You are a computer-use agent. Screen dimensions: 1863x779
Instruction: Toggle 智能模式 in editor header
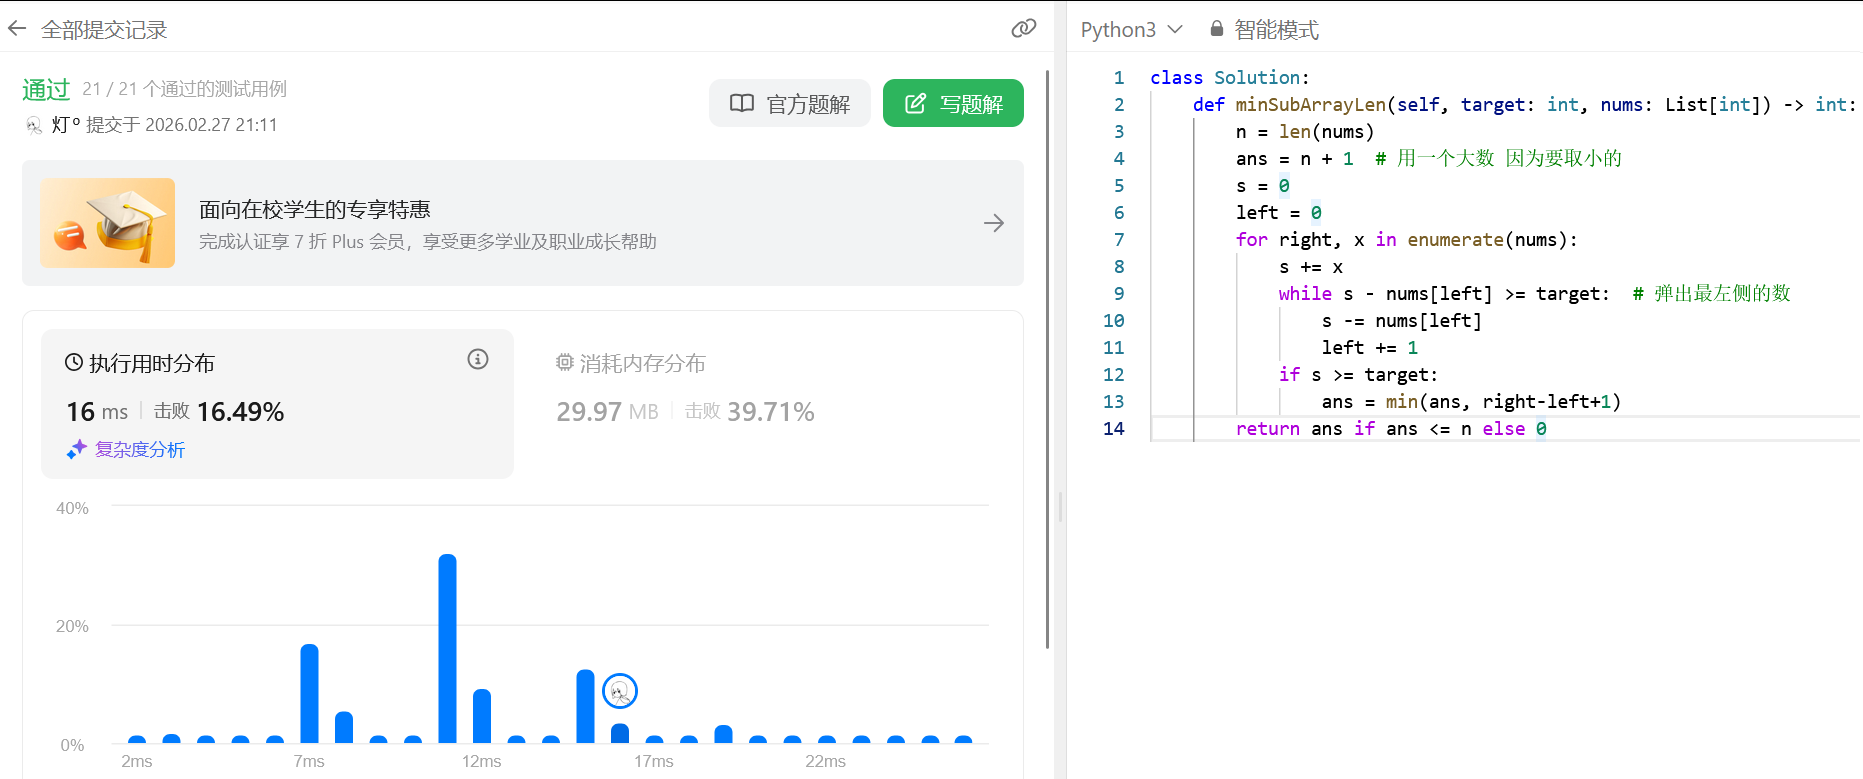1276,30
